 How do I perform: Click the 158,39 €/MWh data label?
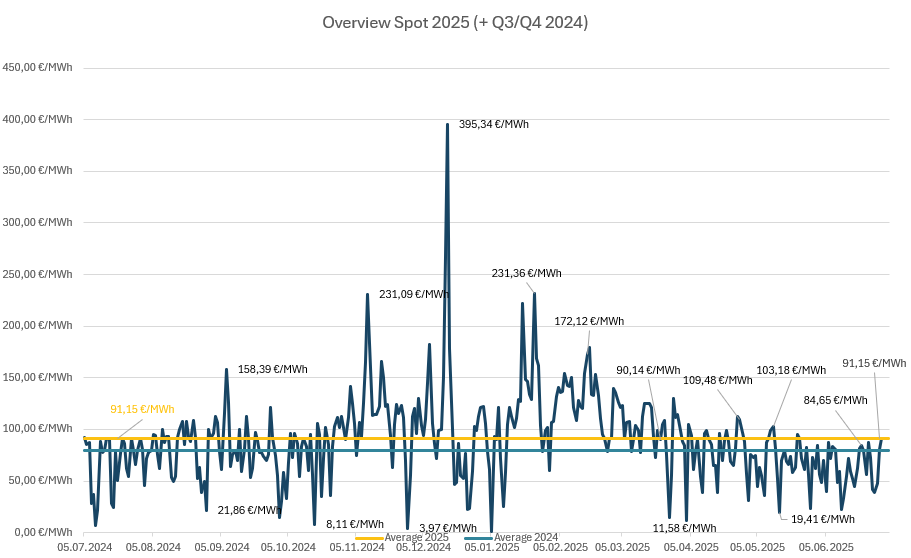point(272,369)
